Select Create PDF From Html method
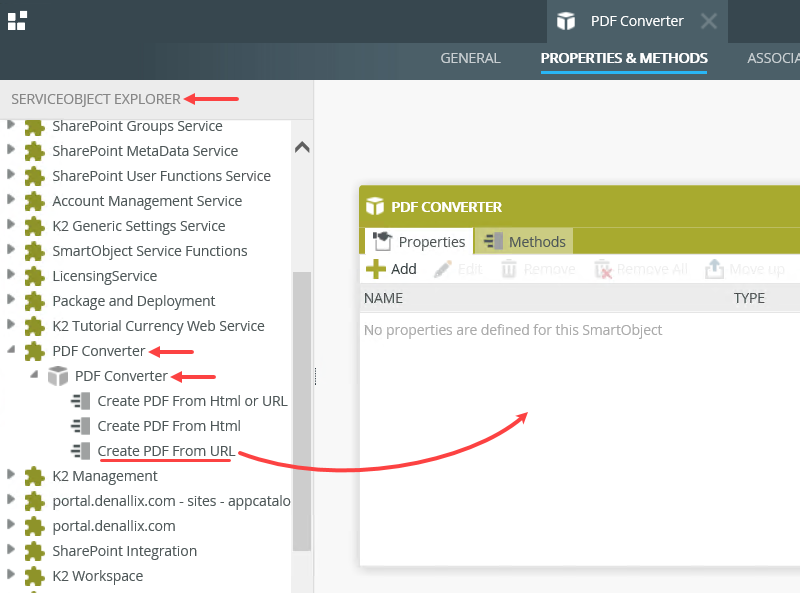Image resolution: width=800 pixels, height=593 pixels. [x=169, y=426]
